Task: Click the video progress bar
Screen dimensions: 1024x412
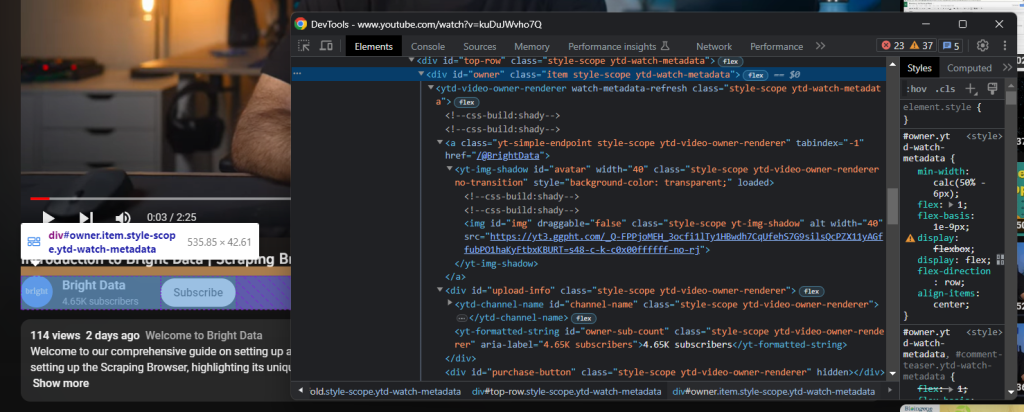Action: coord(150,199)
